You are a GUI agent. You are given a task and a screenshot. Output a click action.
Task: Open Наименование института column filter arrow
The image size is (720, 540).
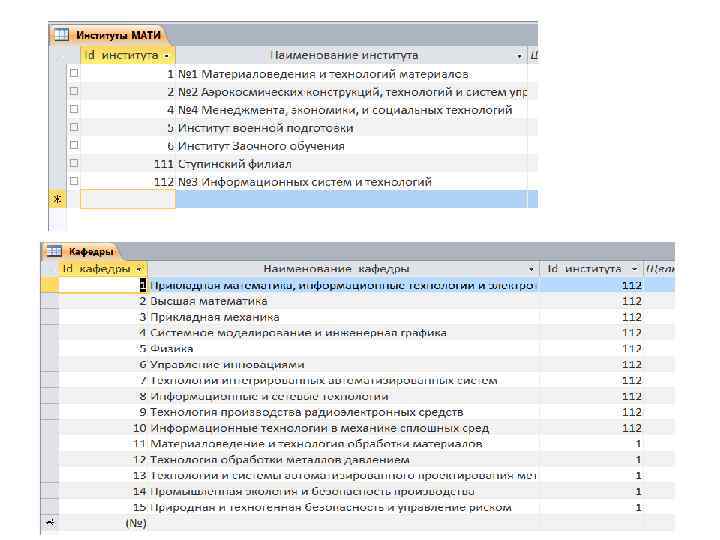[519, 56]
